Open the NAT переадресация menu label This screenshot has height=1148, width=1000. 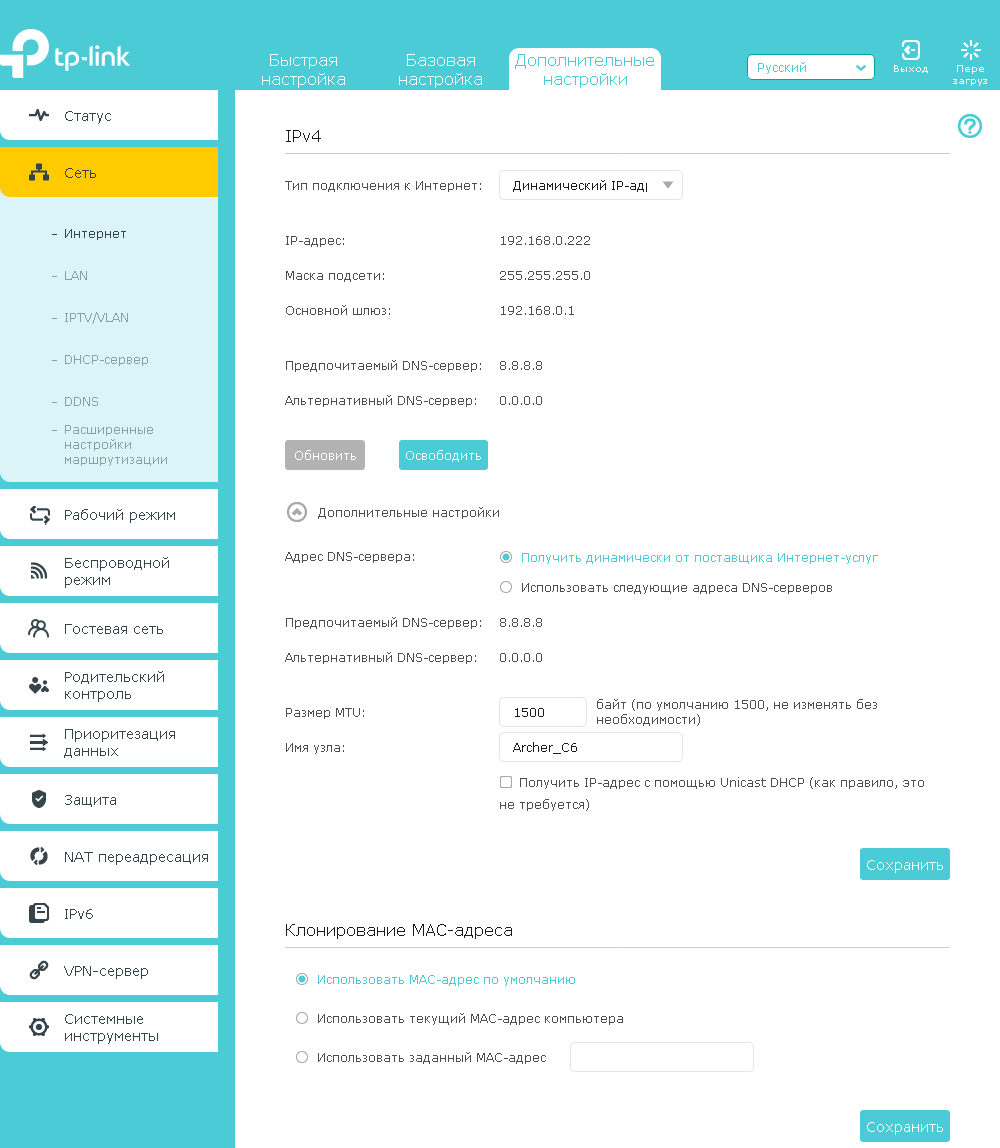(136, 857)
